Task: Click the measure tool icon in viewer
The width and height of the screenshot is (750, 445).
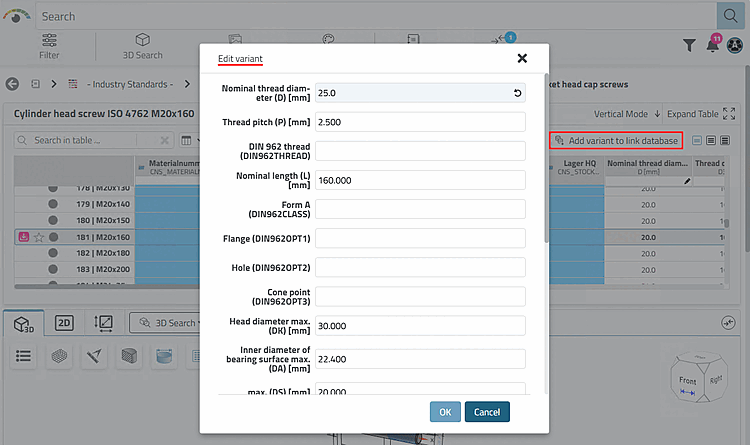Action: 94,356
